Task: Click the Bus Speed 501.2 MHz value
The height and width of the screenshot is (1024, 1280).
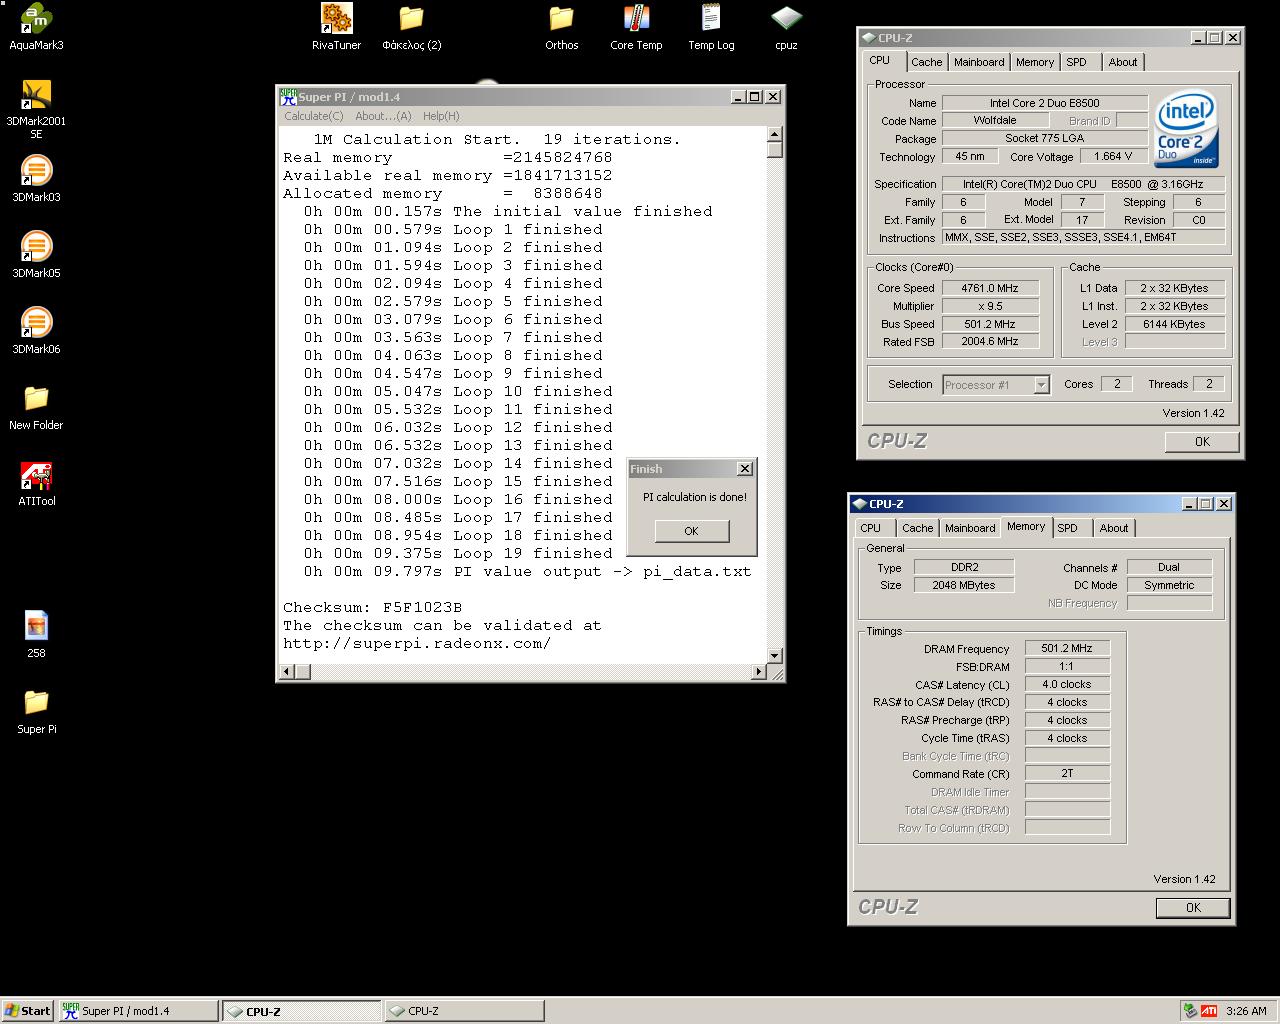Action: coord(990,324)
